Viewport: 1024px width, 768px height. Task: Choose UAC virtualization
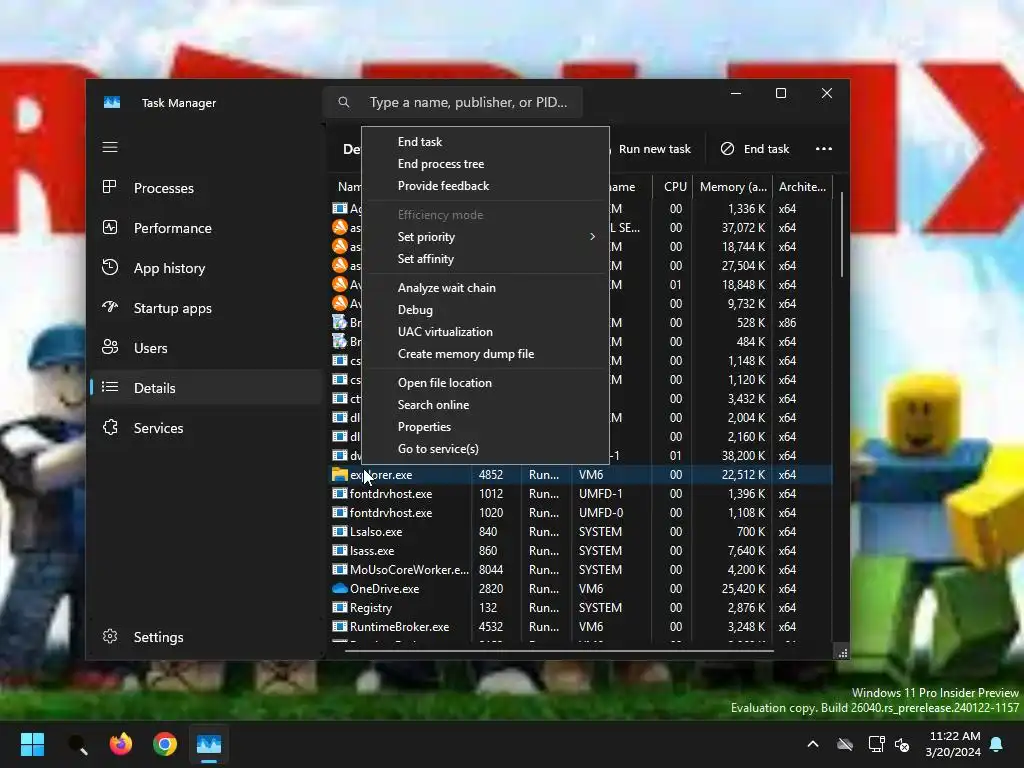485,332
